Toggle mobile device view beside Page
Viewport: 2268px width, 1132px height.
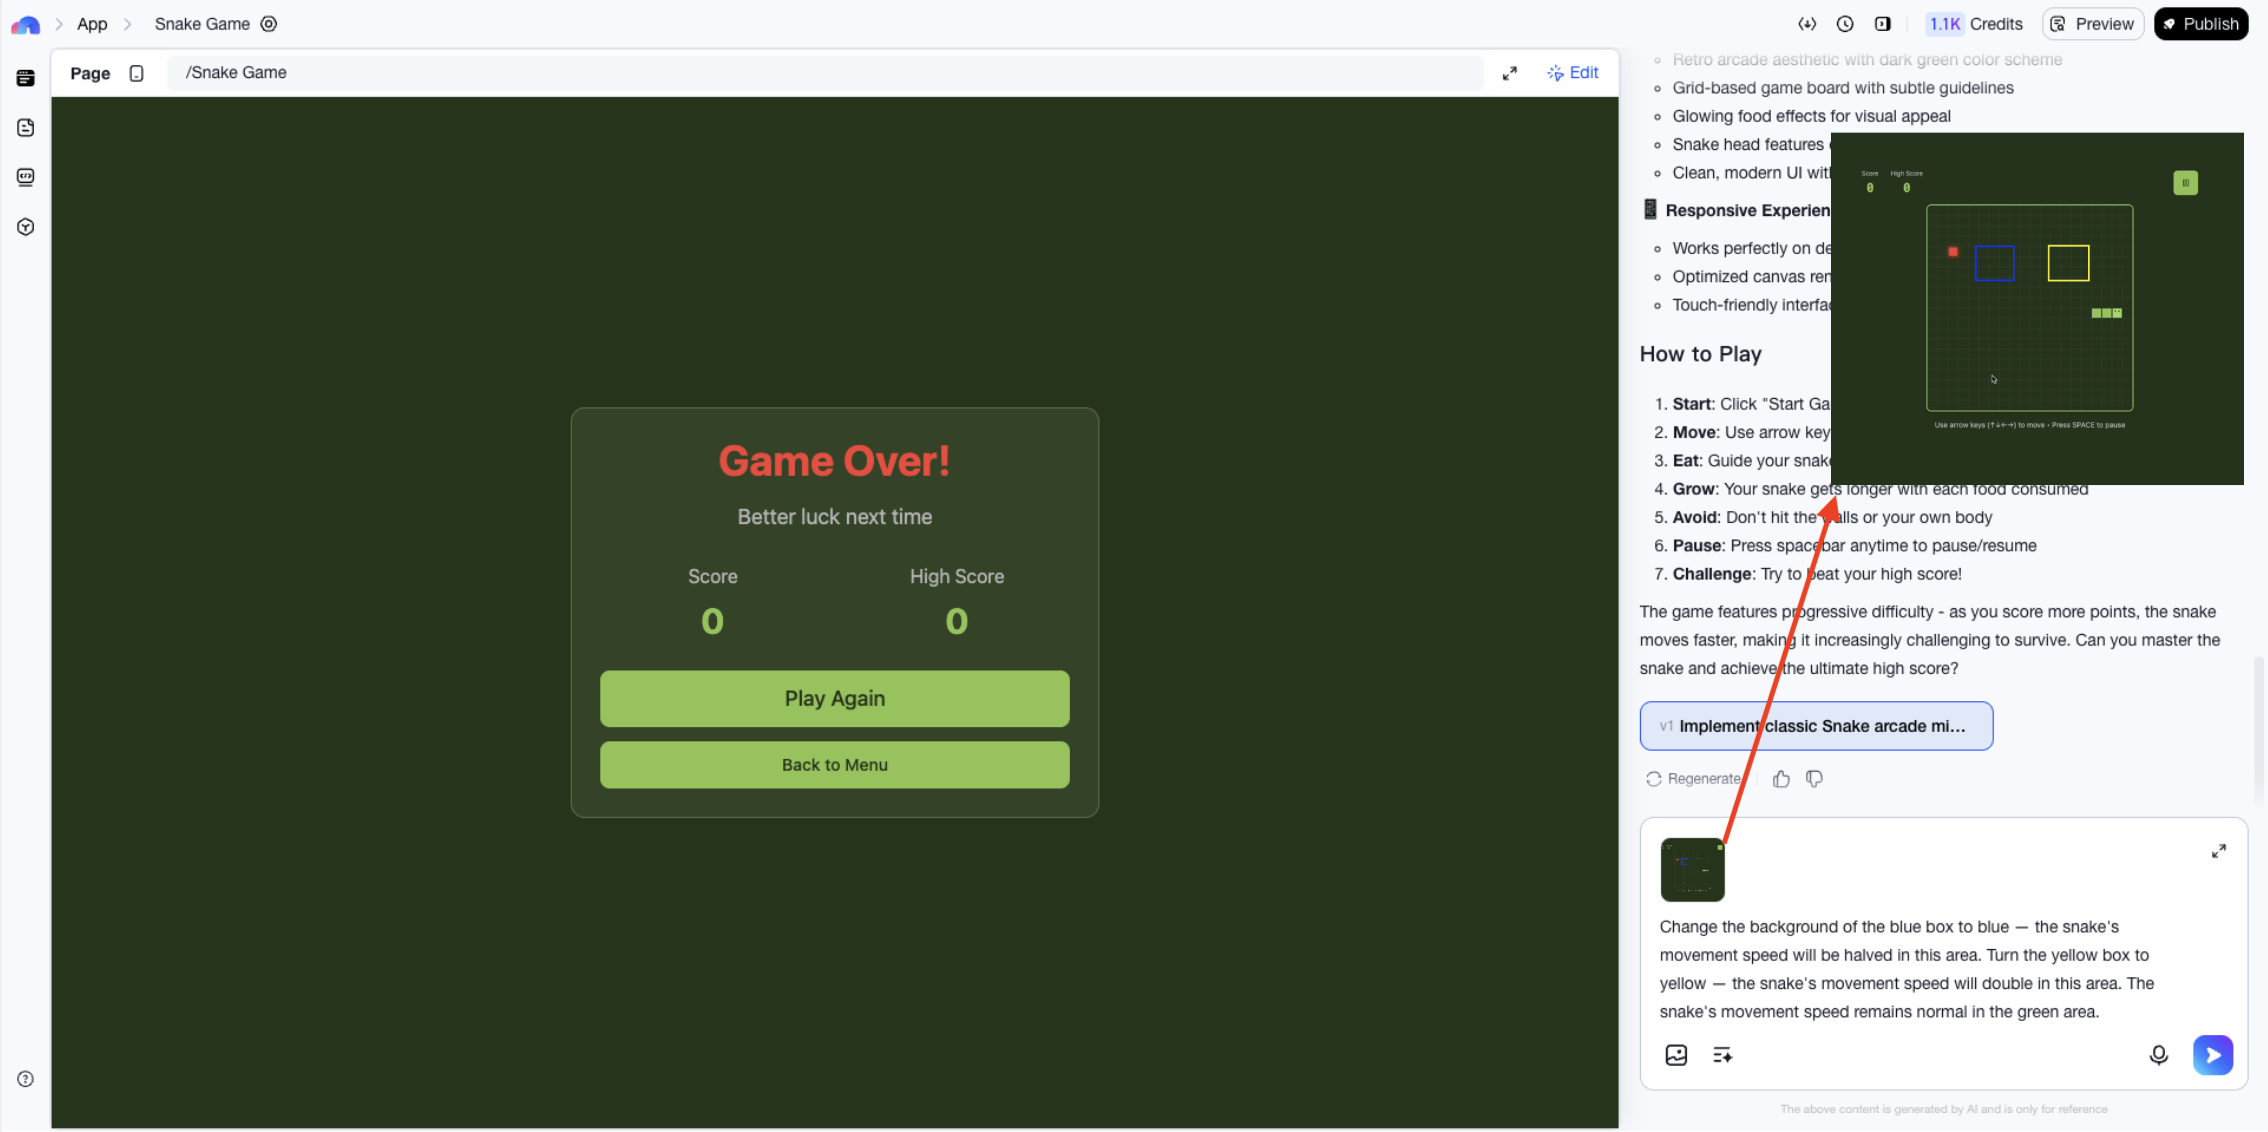tap(137, 73)
